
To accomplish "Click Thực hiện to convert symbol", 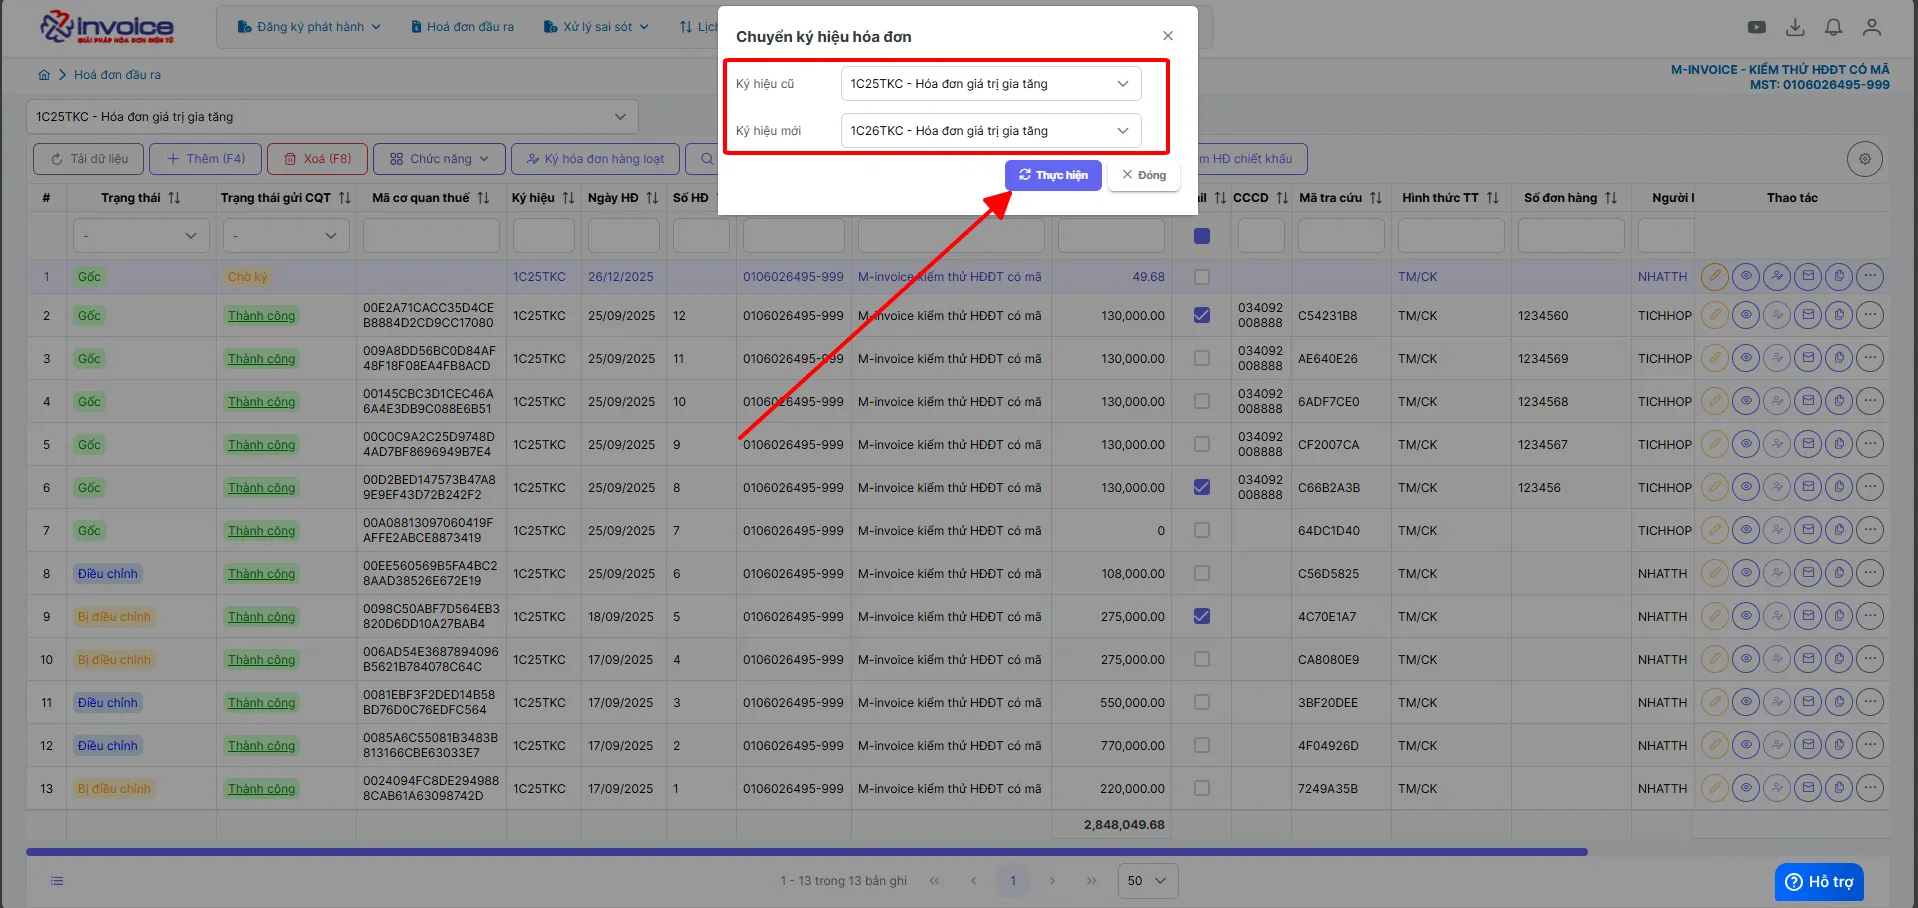I will (1053, 175).
